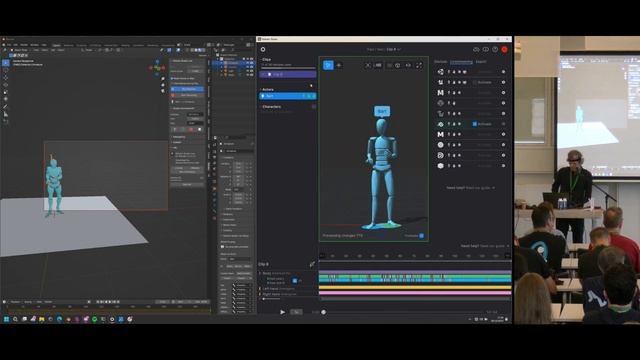Click Blender's viewport navigation gizmo
The width and height of the screenshot is (640, 360).
coord(157,68)
